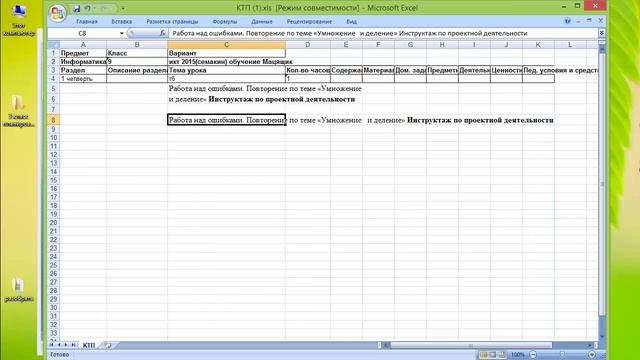Image resolution: width=640 pixels, height=360 pixels.
Task: Maximize the Excel application window
Action: (x=577, y=6)
